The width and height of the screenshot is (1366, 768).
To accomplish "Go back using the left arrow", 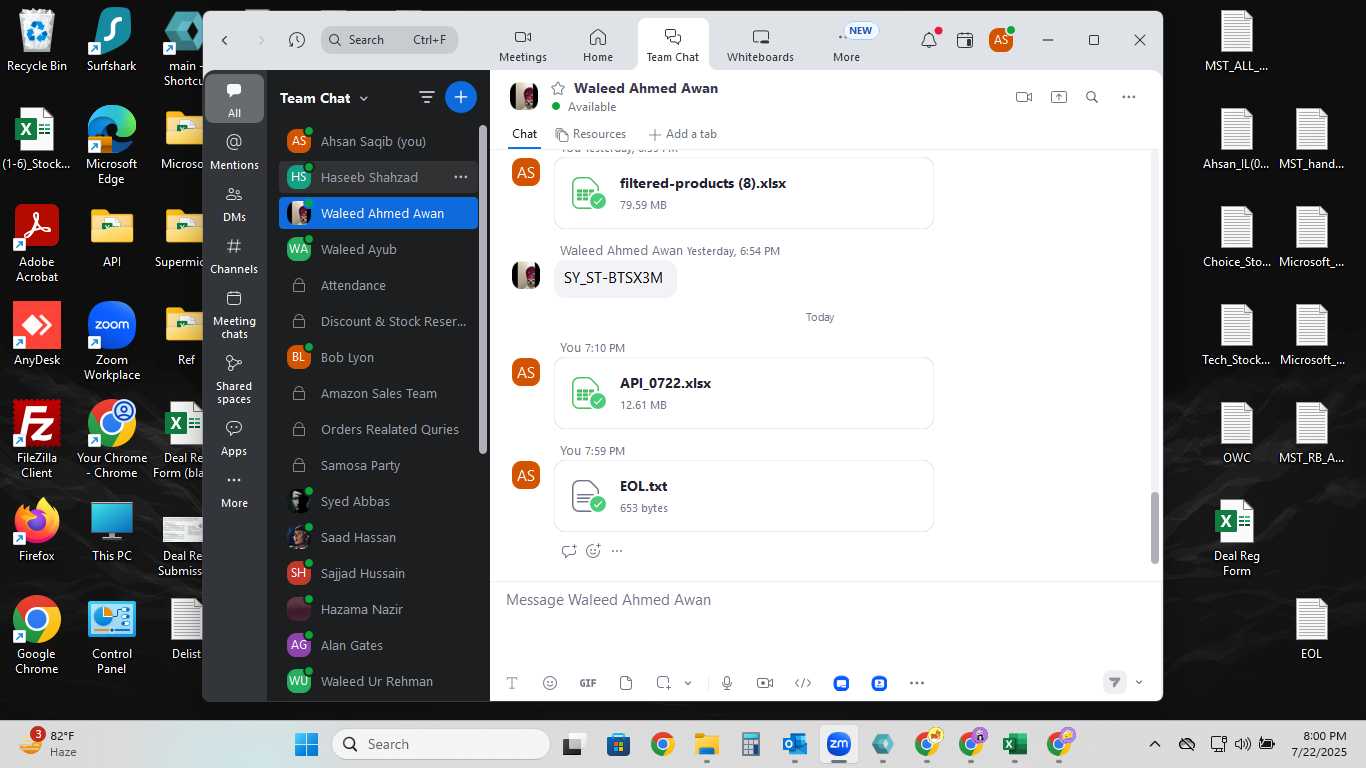I will (225, 40).
